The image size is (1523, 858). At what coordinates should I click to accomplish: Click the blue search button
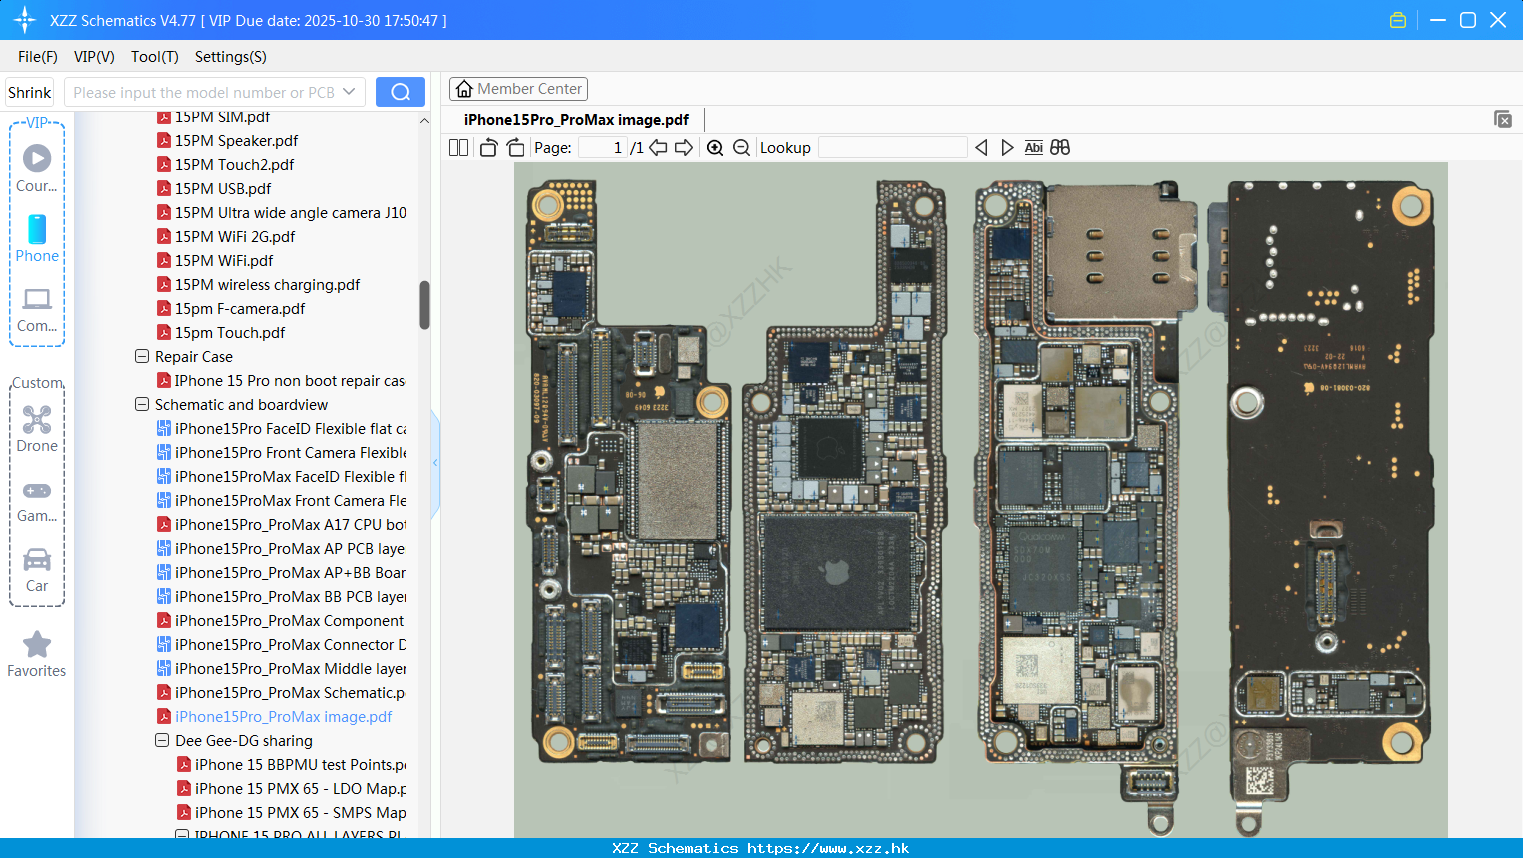click(x=400, y=92)
